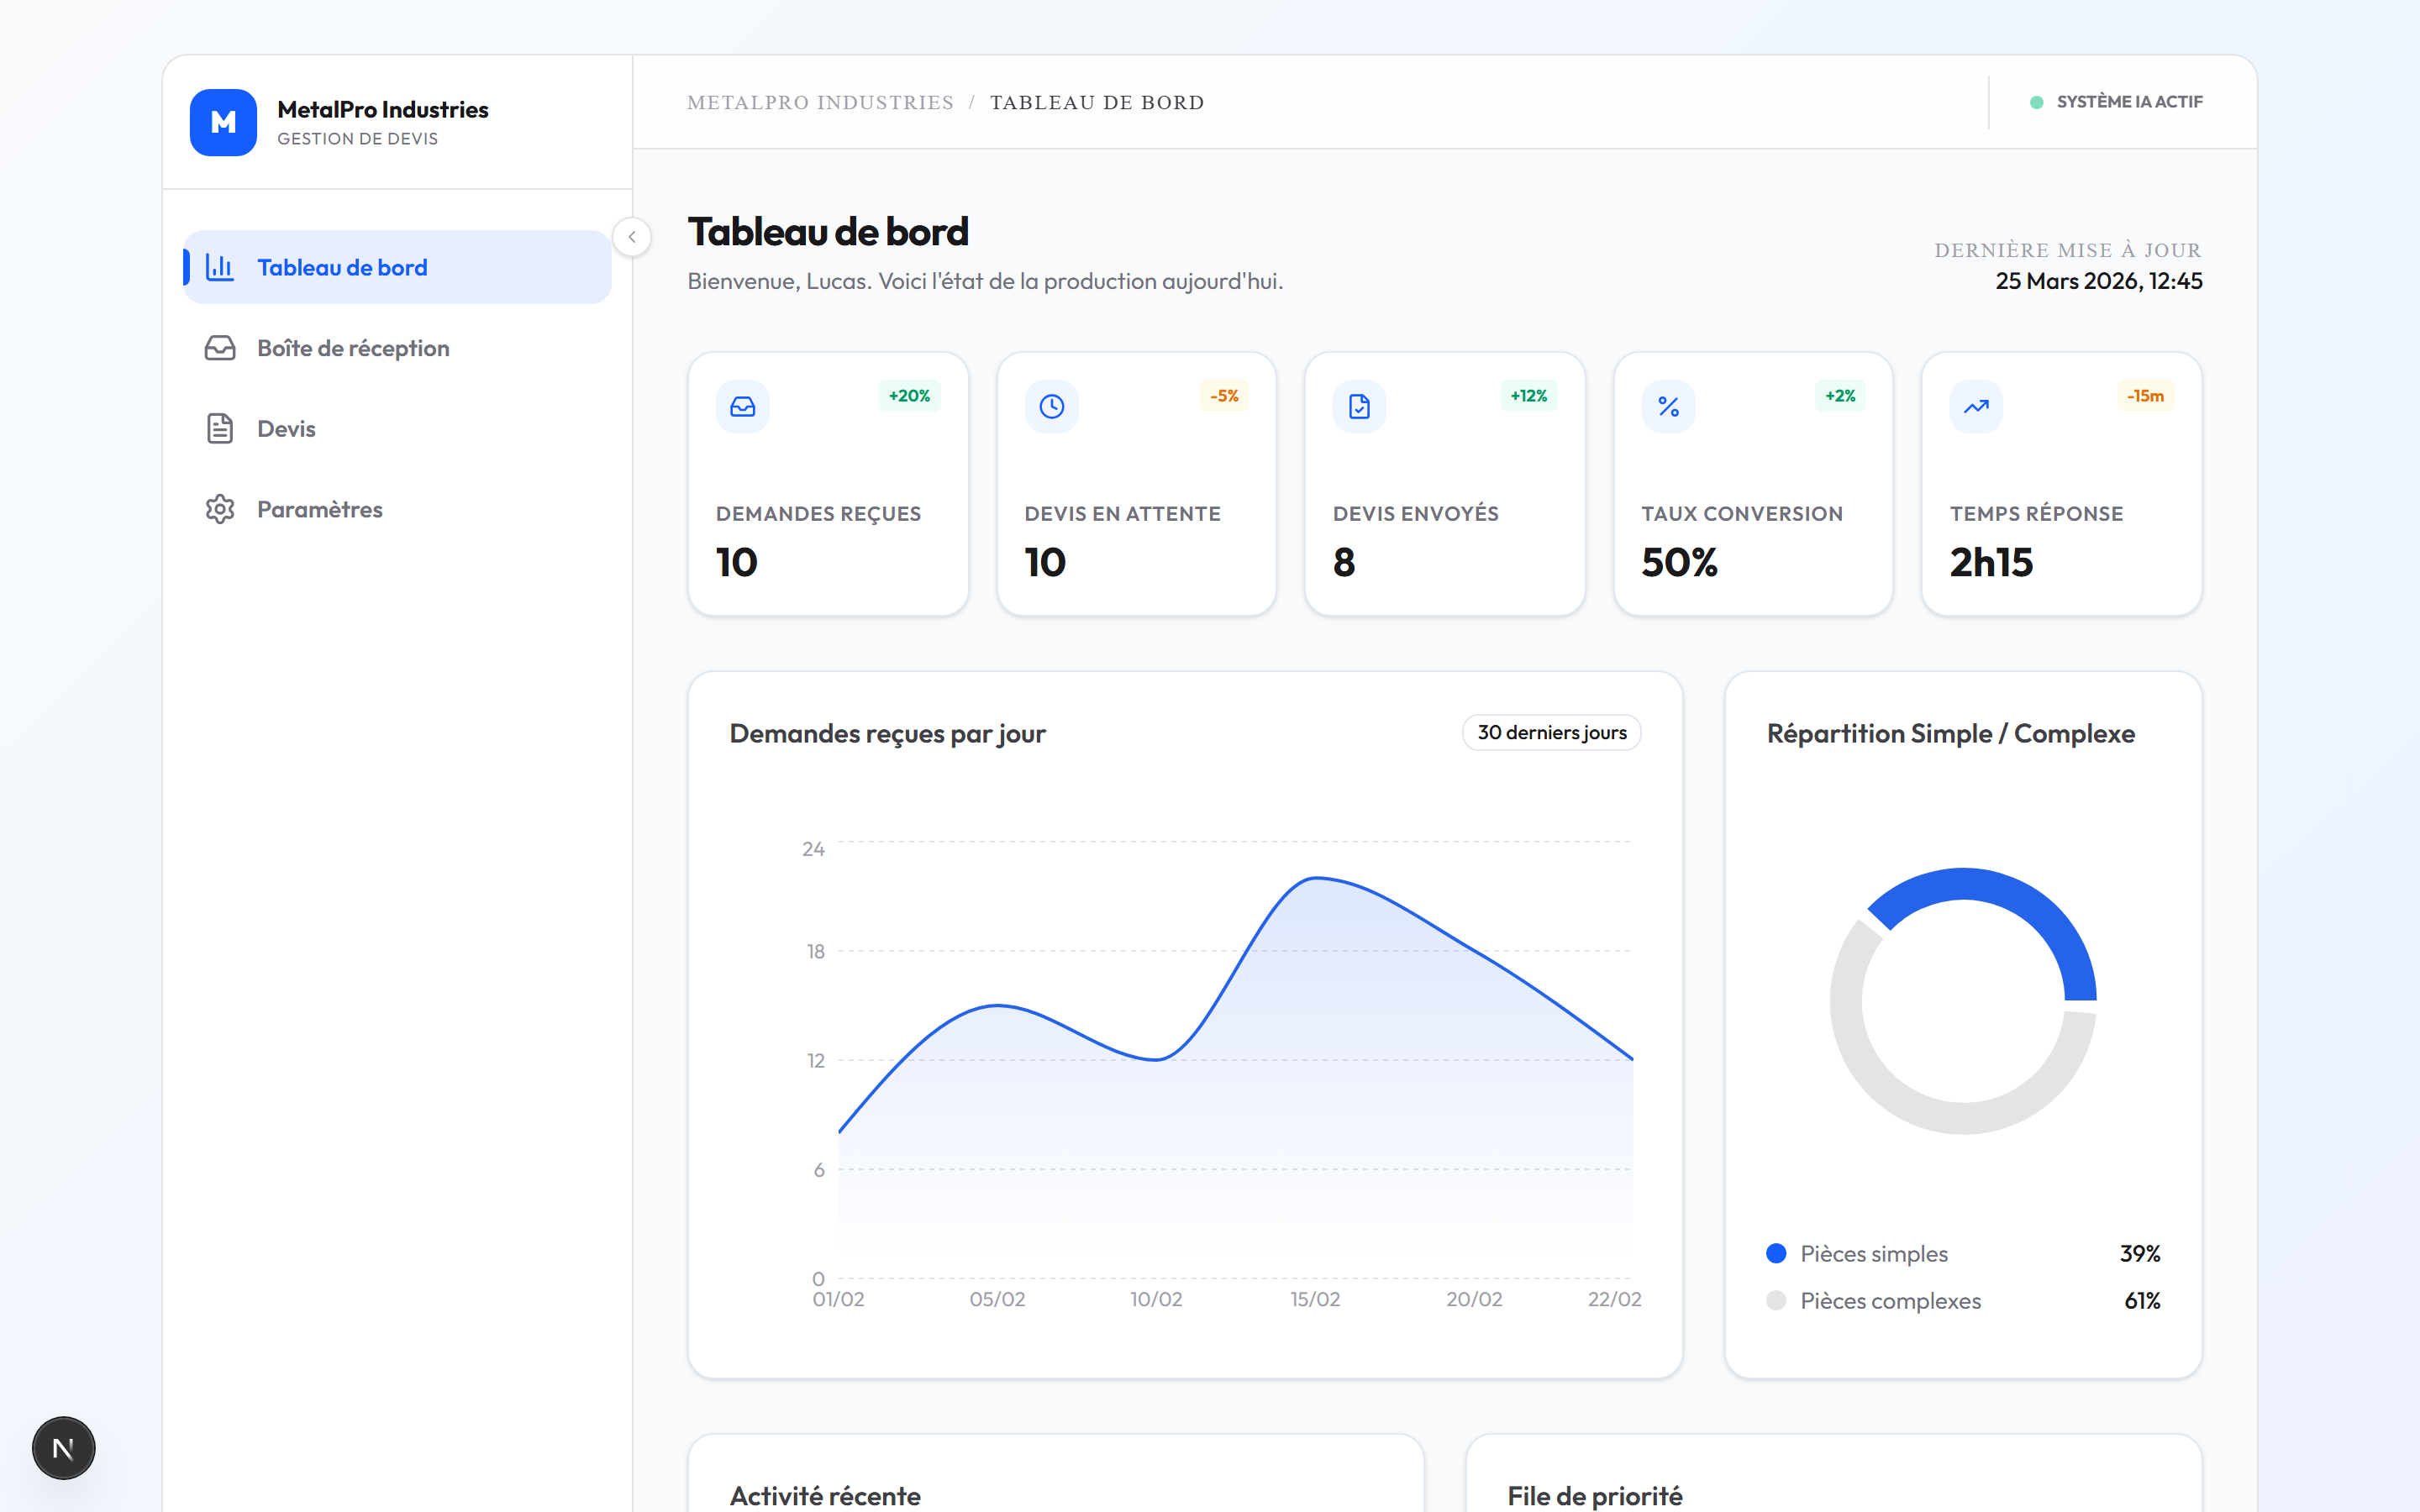Open the Devis en attente card value 10

click(1045, 562)
